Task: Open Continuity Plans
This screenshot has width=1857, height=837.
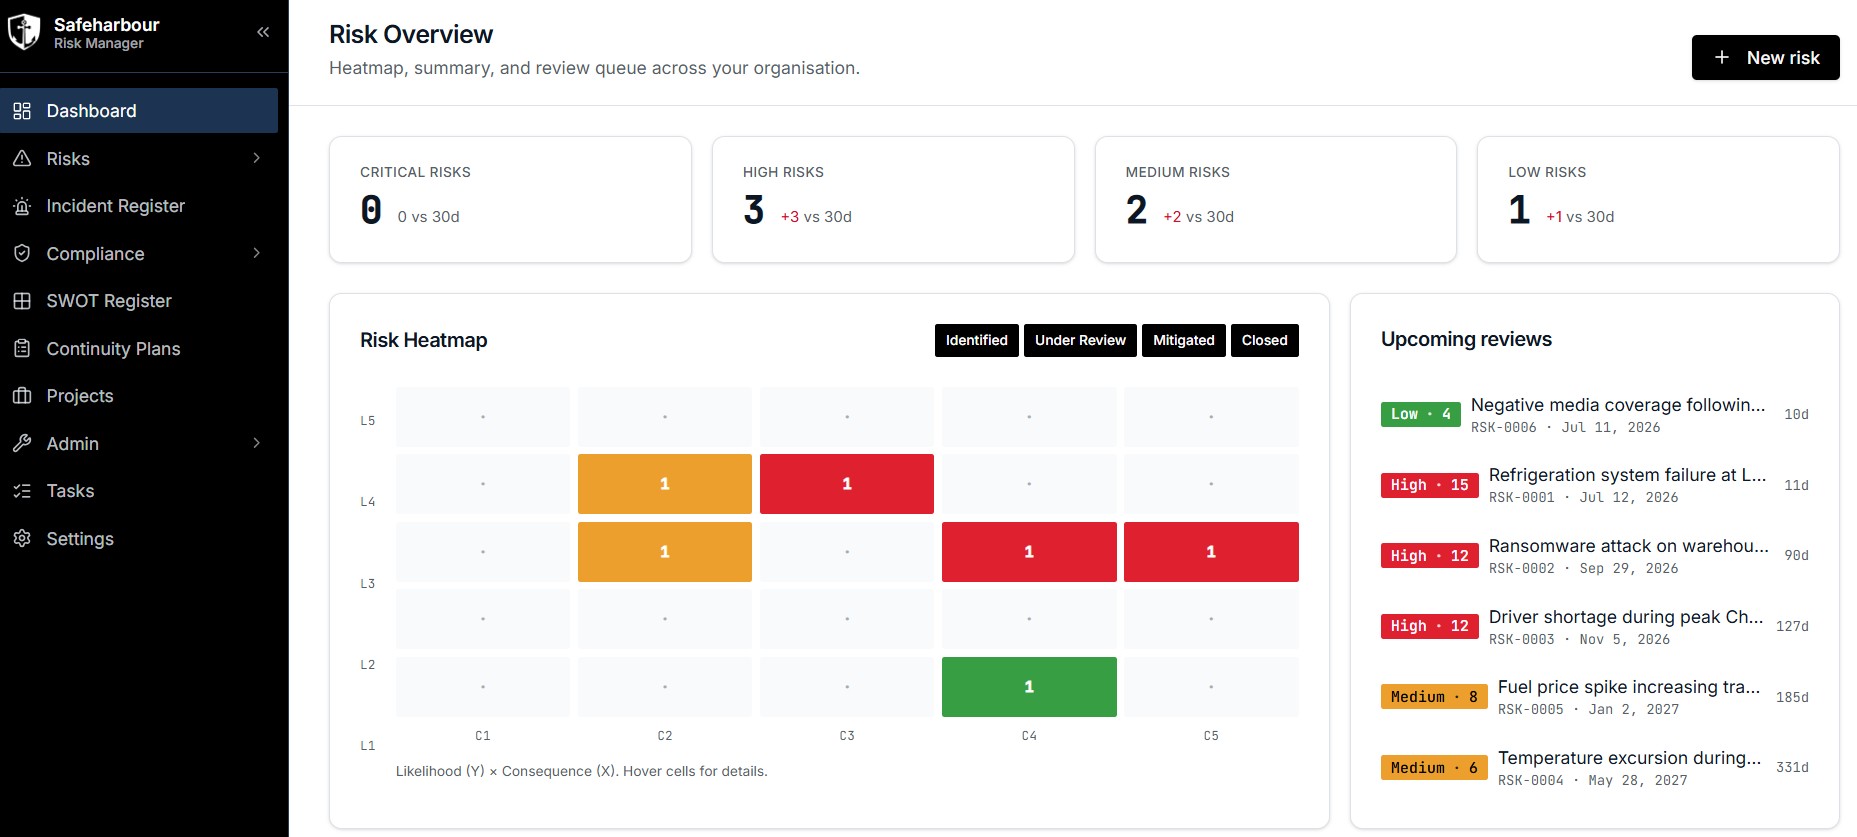Action: (x=139, y=348)
